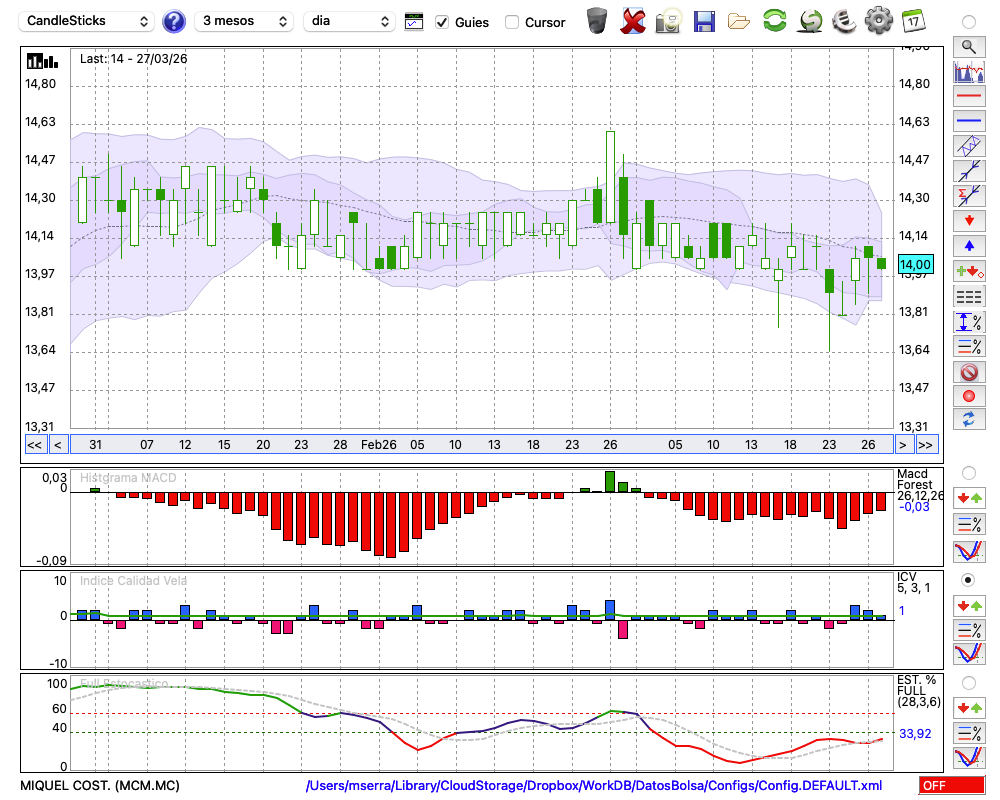The width and height of the screenshot is (1000, 800).
Task: Select the red horizontal line tool
Action: [x=968, y=96]
